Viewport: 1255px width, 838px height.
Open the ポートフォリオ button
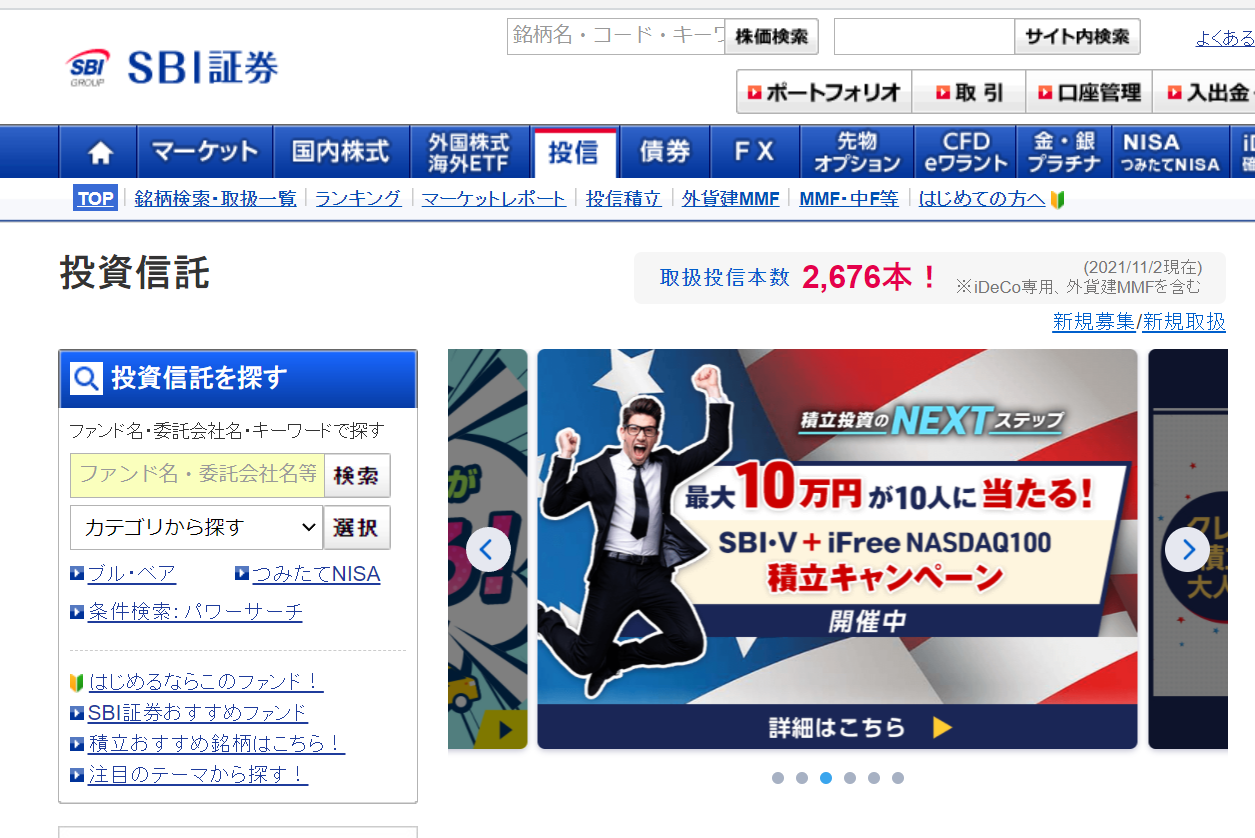point(824,92)
